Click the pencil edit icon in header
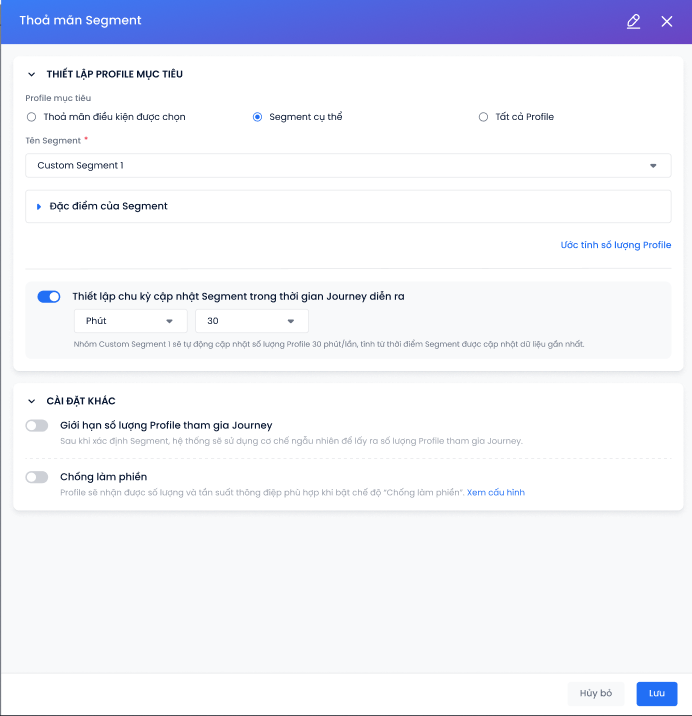Screen dimensions: 692x716 [633, 21]
